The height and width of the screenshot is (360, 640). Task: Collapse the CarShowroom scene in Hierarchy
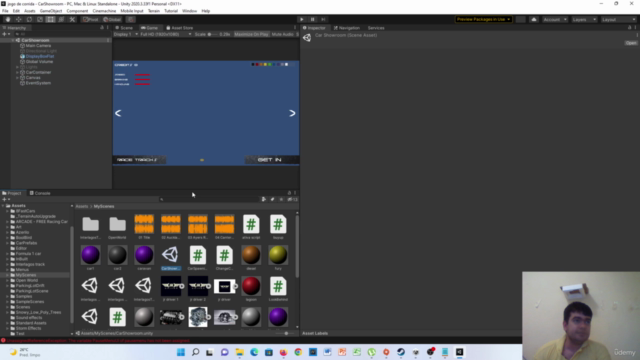(x=13, y=40)
